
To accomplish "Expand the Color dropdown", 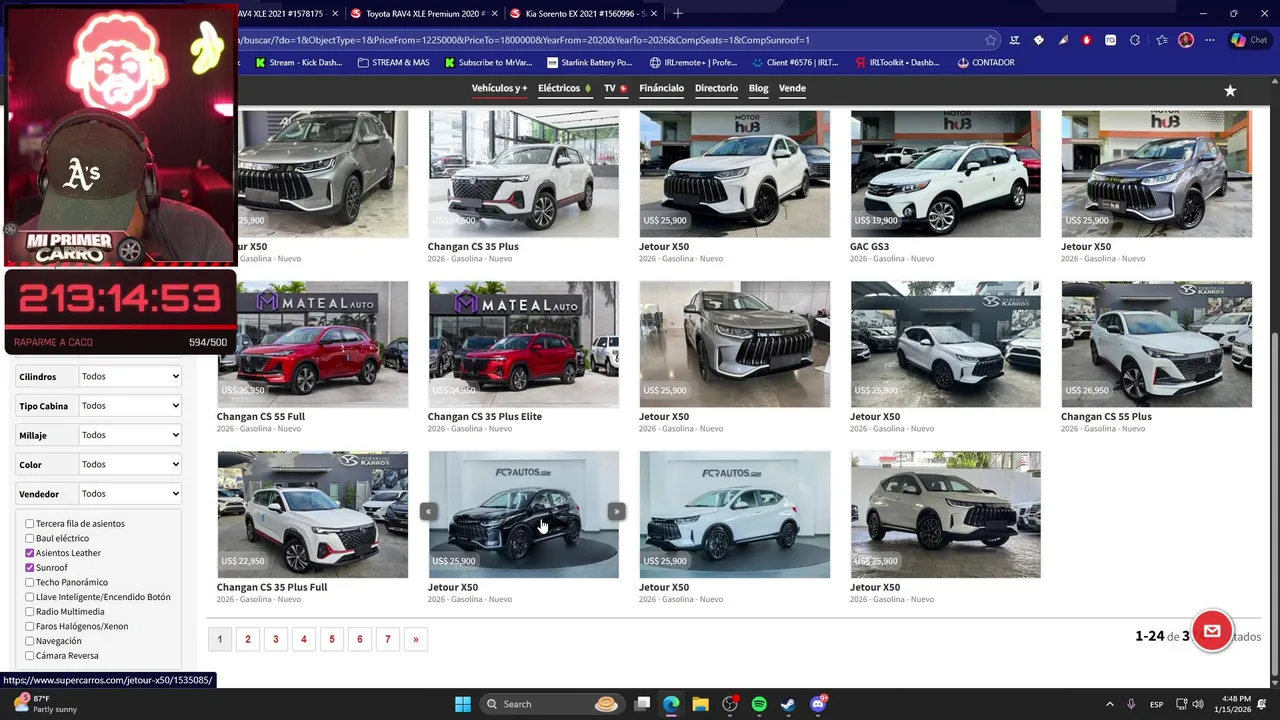I will [x=130, y=464].
